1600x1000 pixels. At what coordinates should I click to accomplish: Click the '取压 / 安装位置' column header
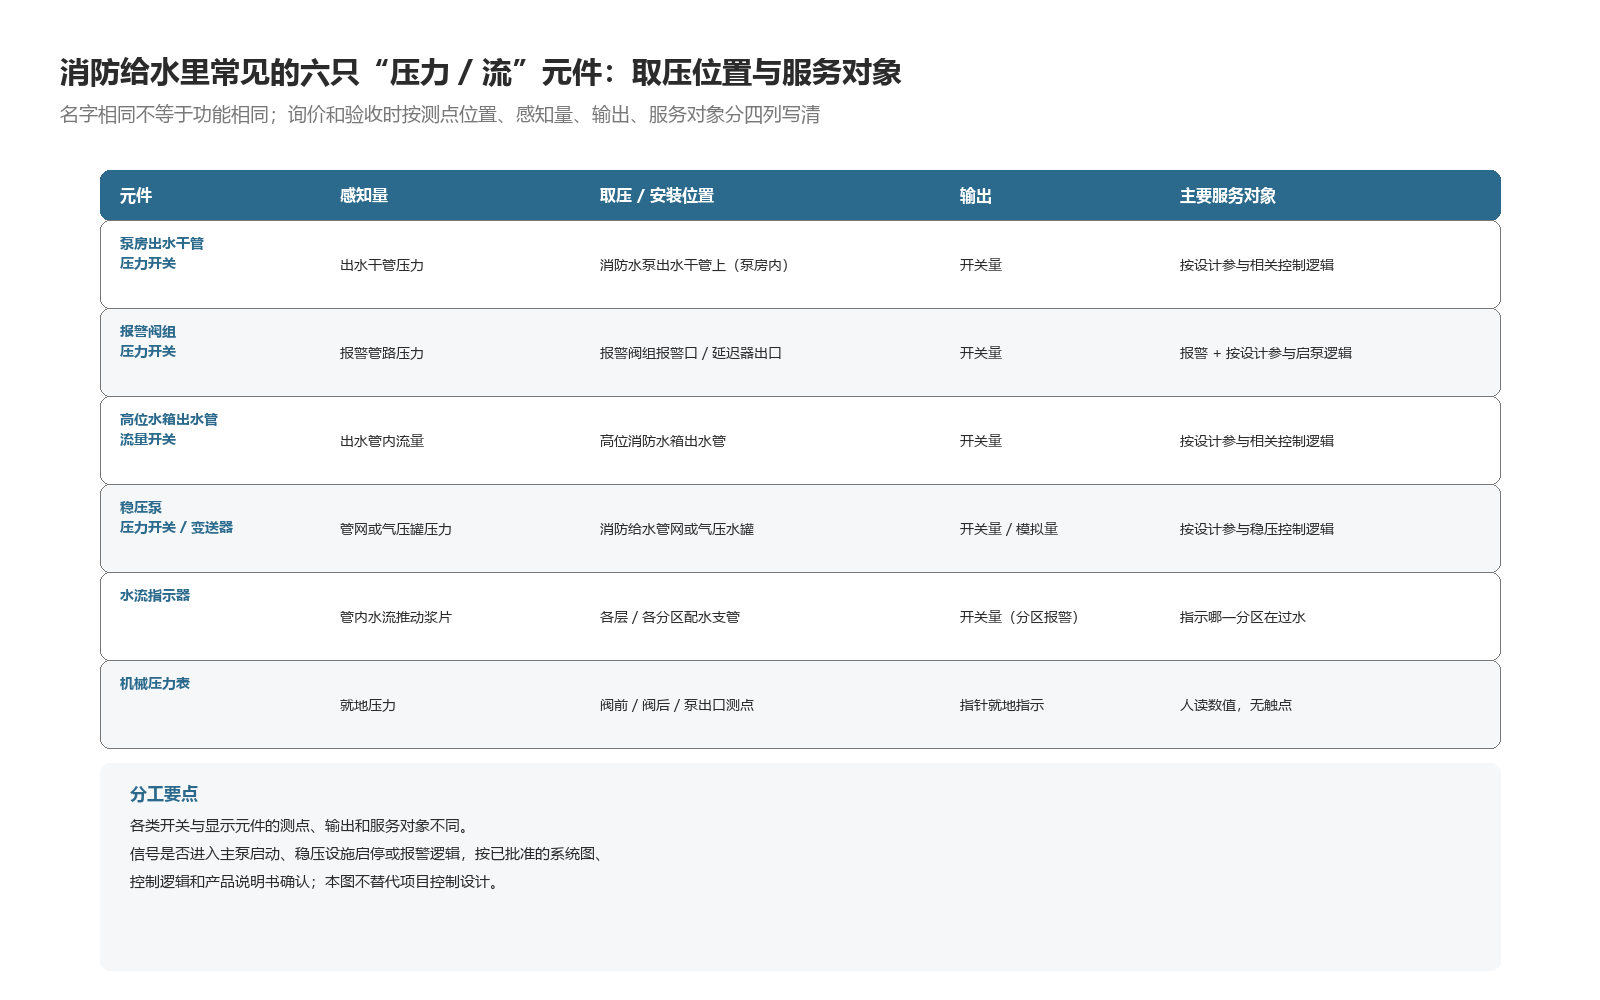pos(657,196)
